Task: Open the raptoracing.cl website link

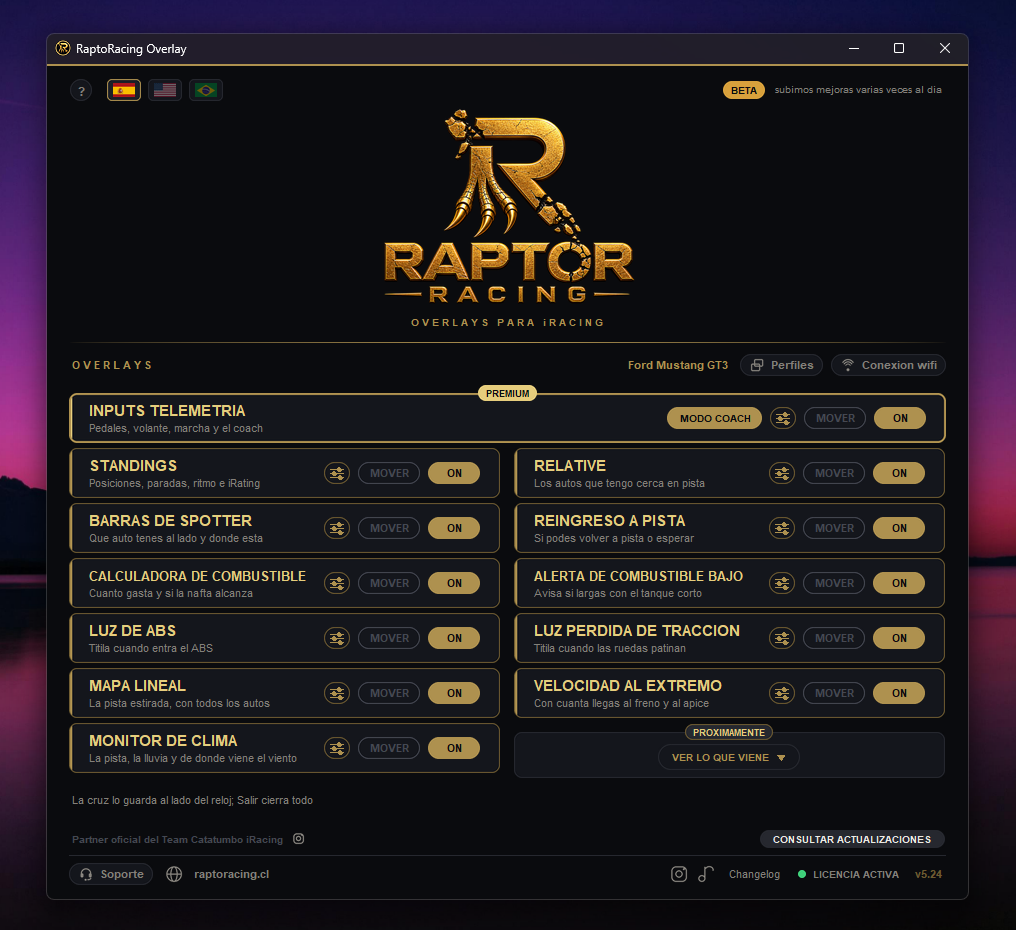Action: tap(231, 874)
